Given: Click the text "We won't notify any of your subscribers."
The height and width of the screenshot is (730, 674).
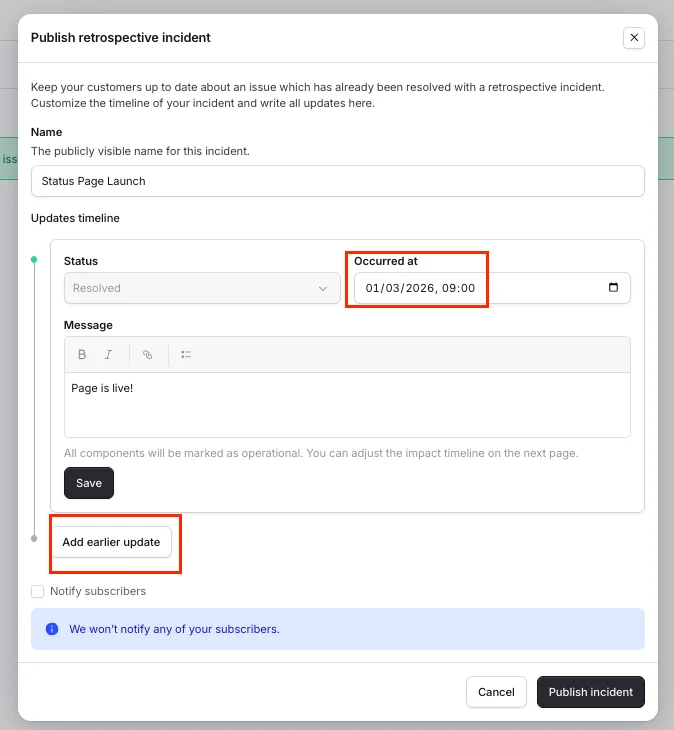Looking at the screenshot, I should 175,629.
